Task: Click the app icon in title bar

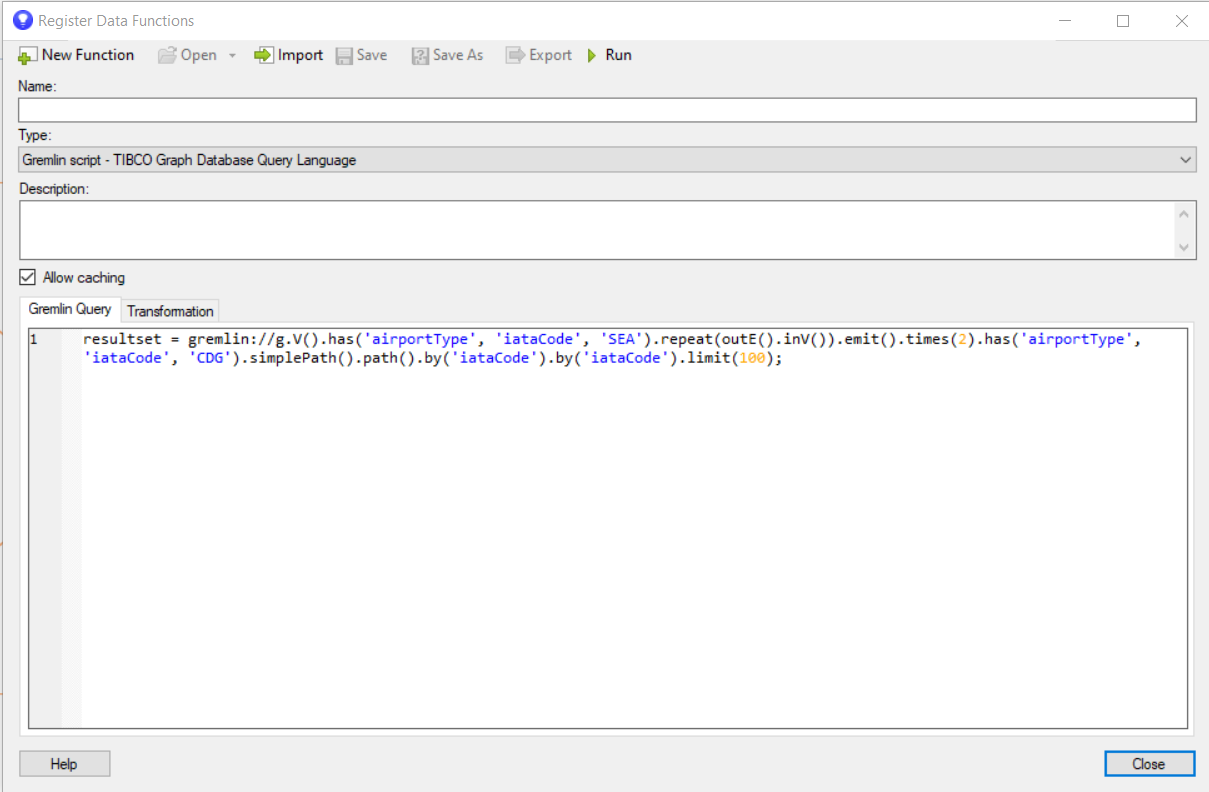Action: pyautogui.click(x=22, y=20)
